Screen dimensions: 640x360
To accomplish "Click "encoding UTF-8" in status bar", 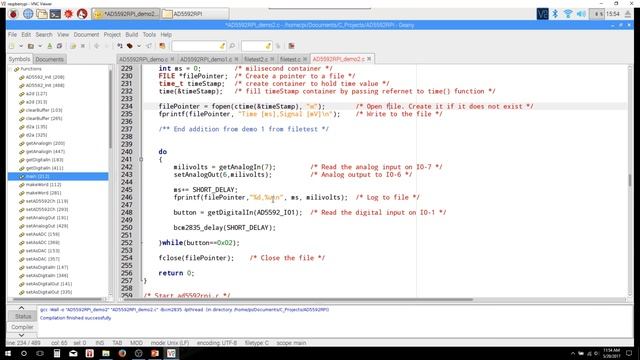I will click(x=217, y=343).
